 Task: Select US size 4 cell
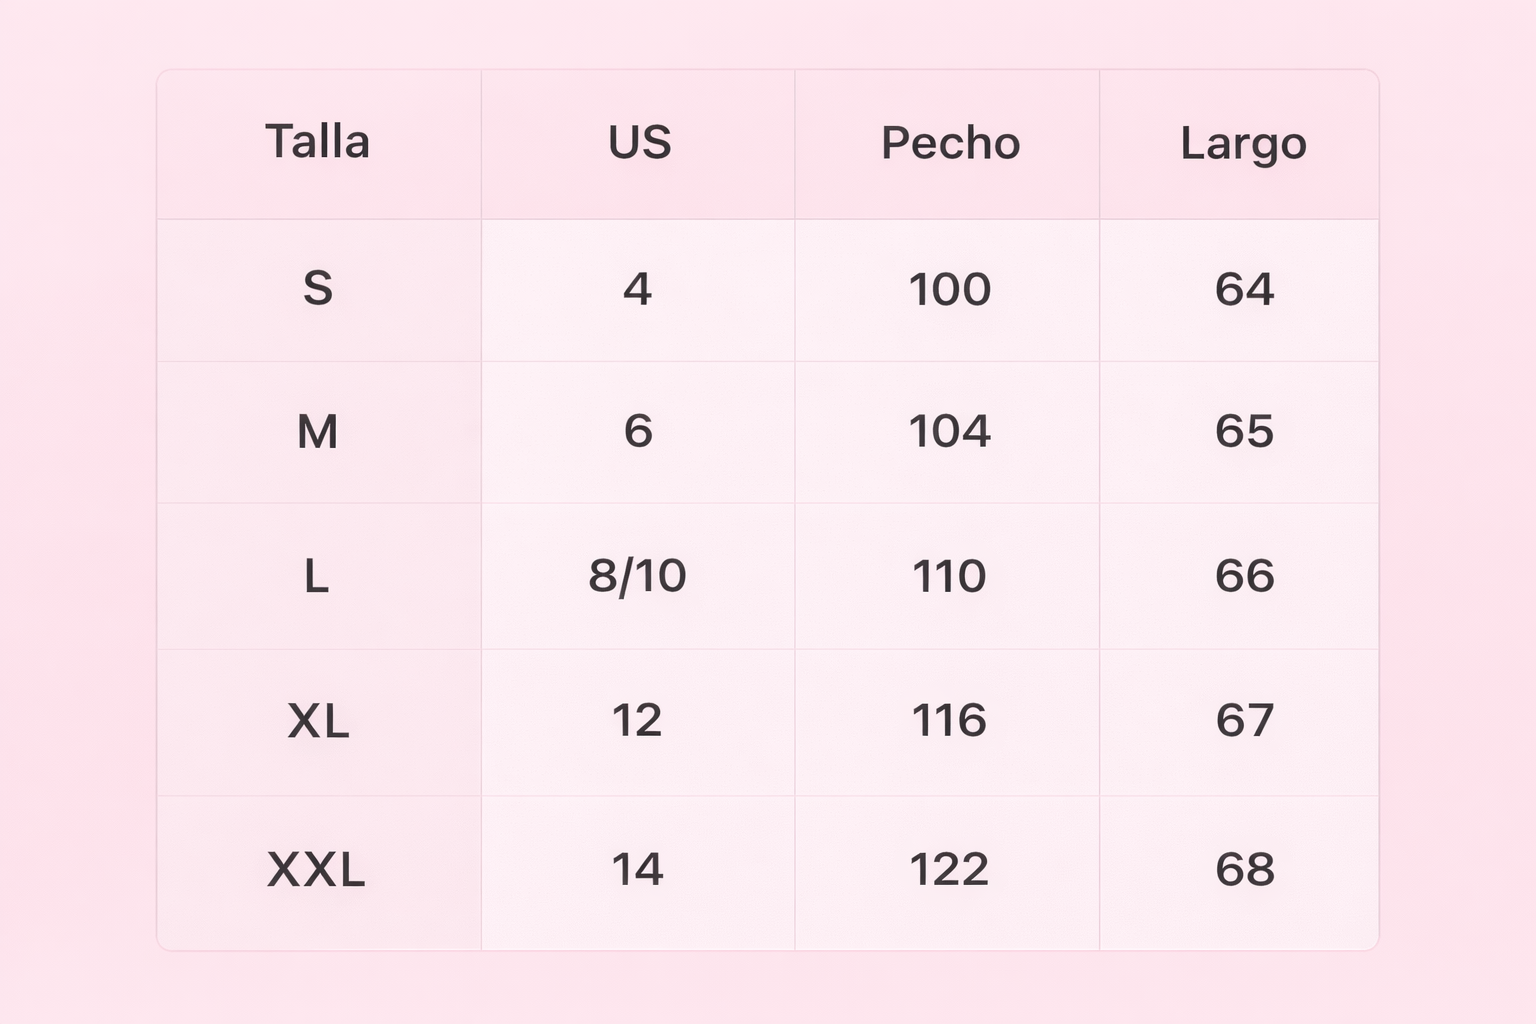[x=637, y=289]
